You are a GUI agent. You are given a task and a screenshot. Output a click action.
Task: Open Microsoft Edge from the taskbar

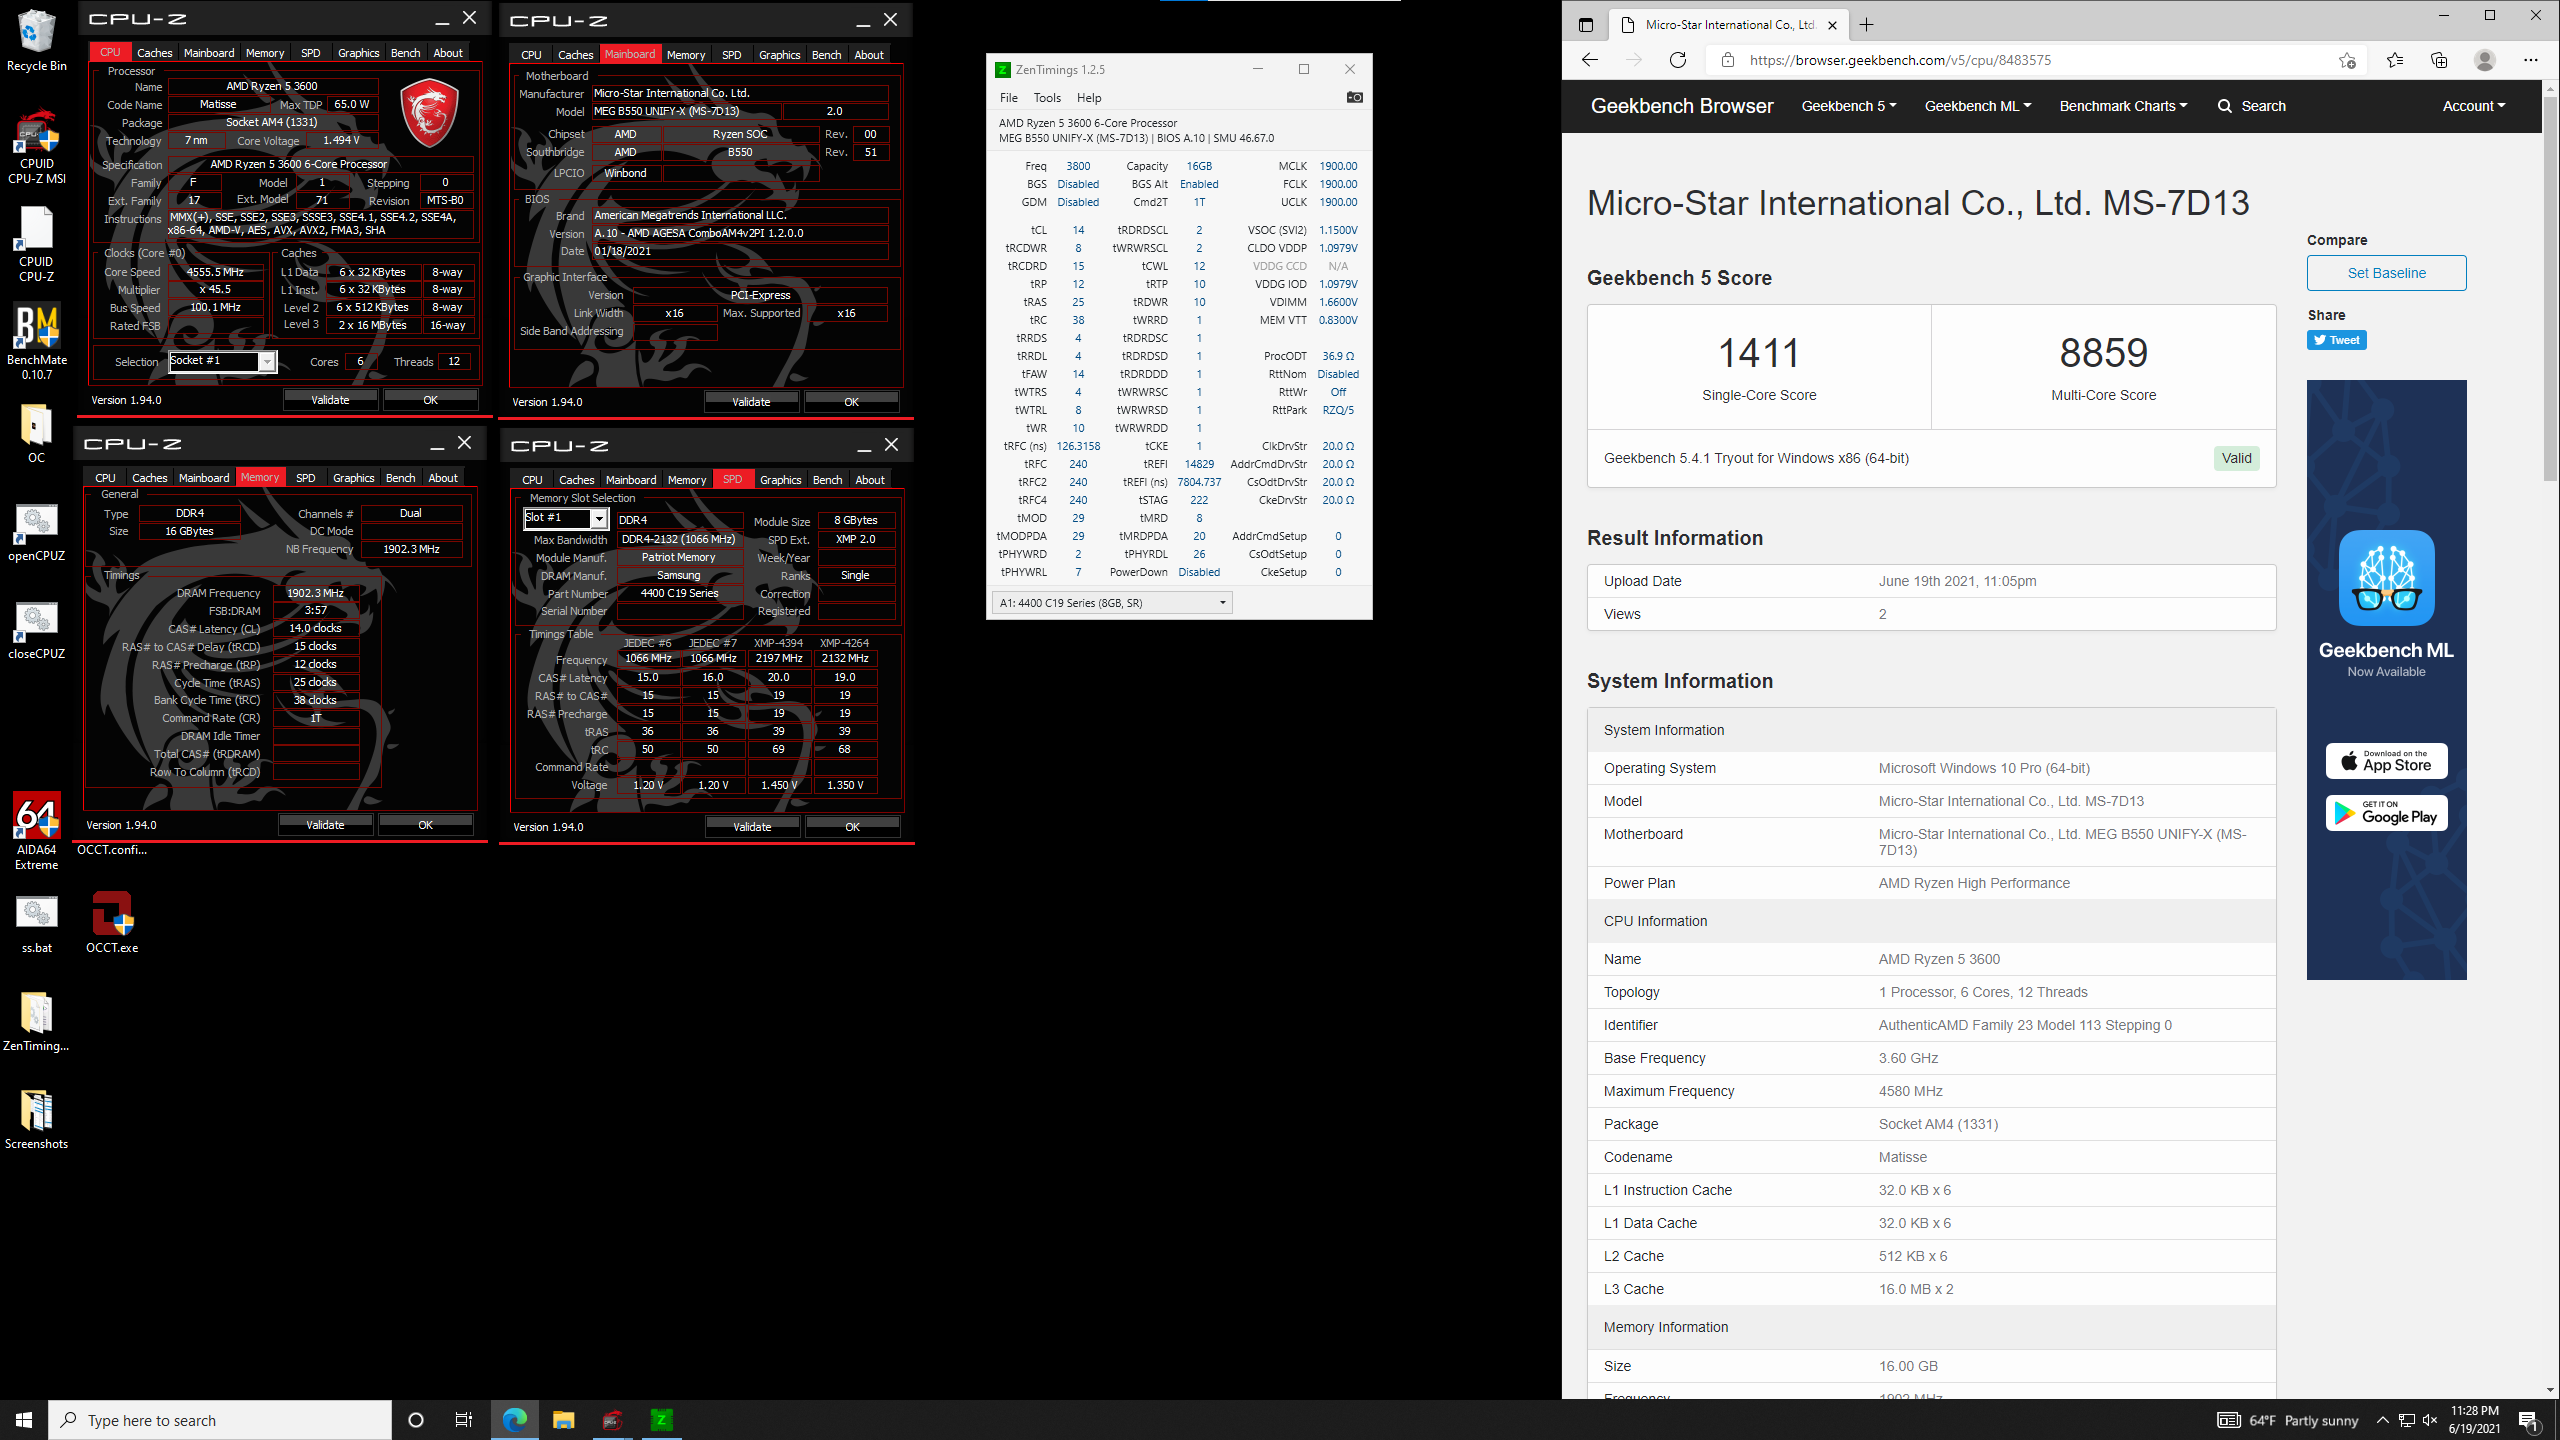pos(514,1420)
